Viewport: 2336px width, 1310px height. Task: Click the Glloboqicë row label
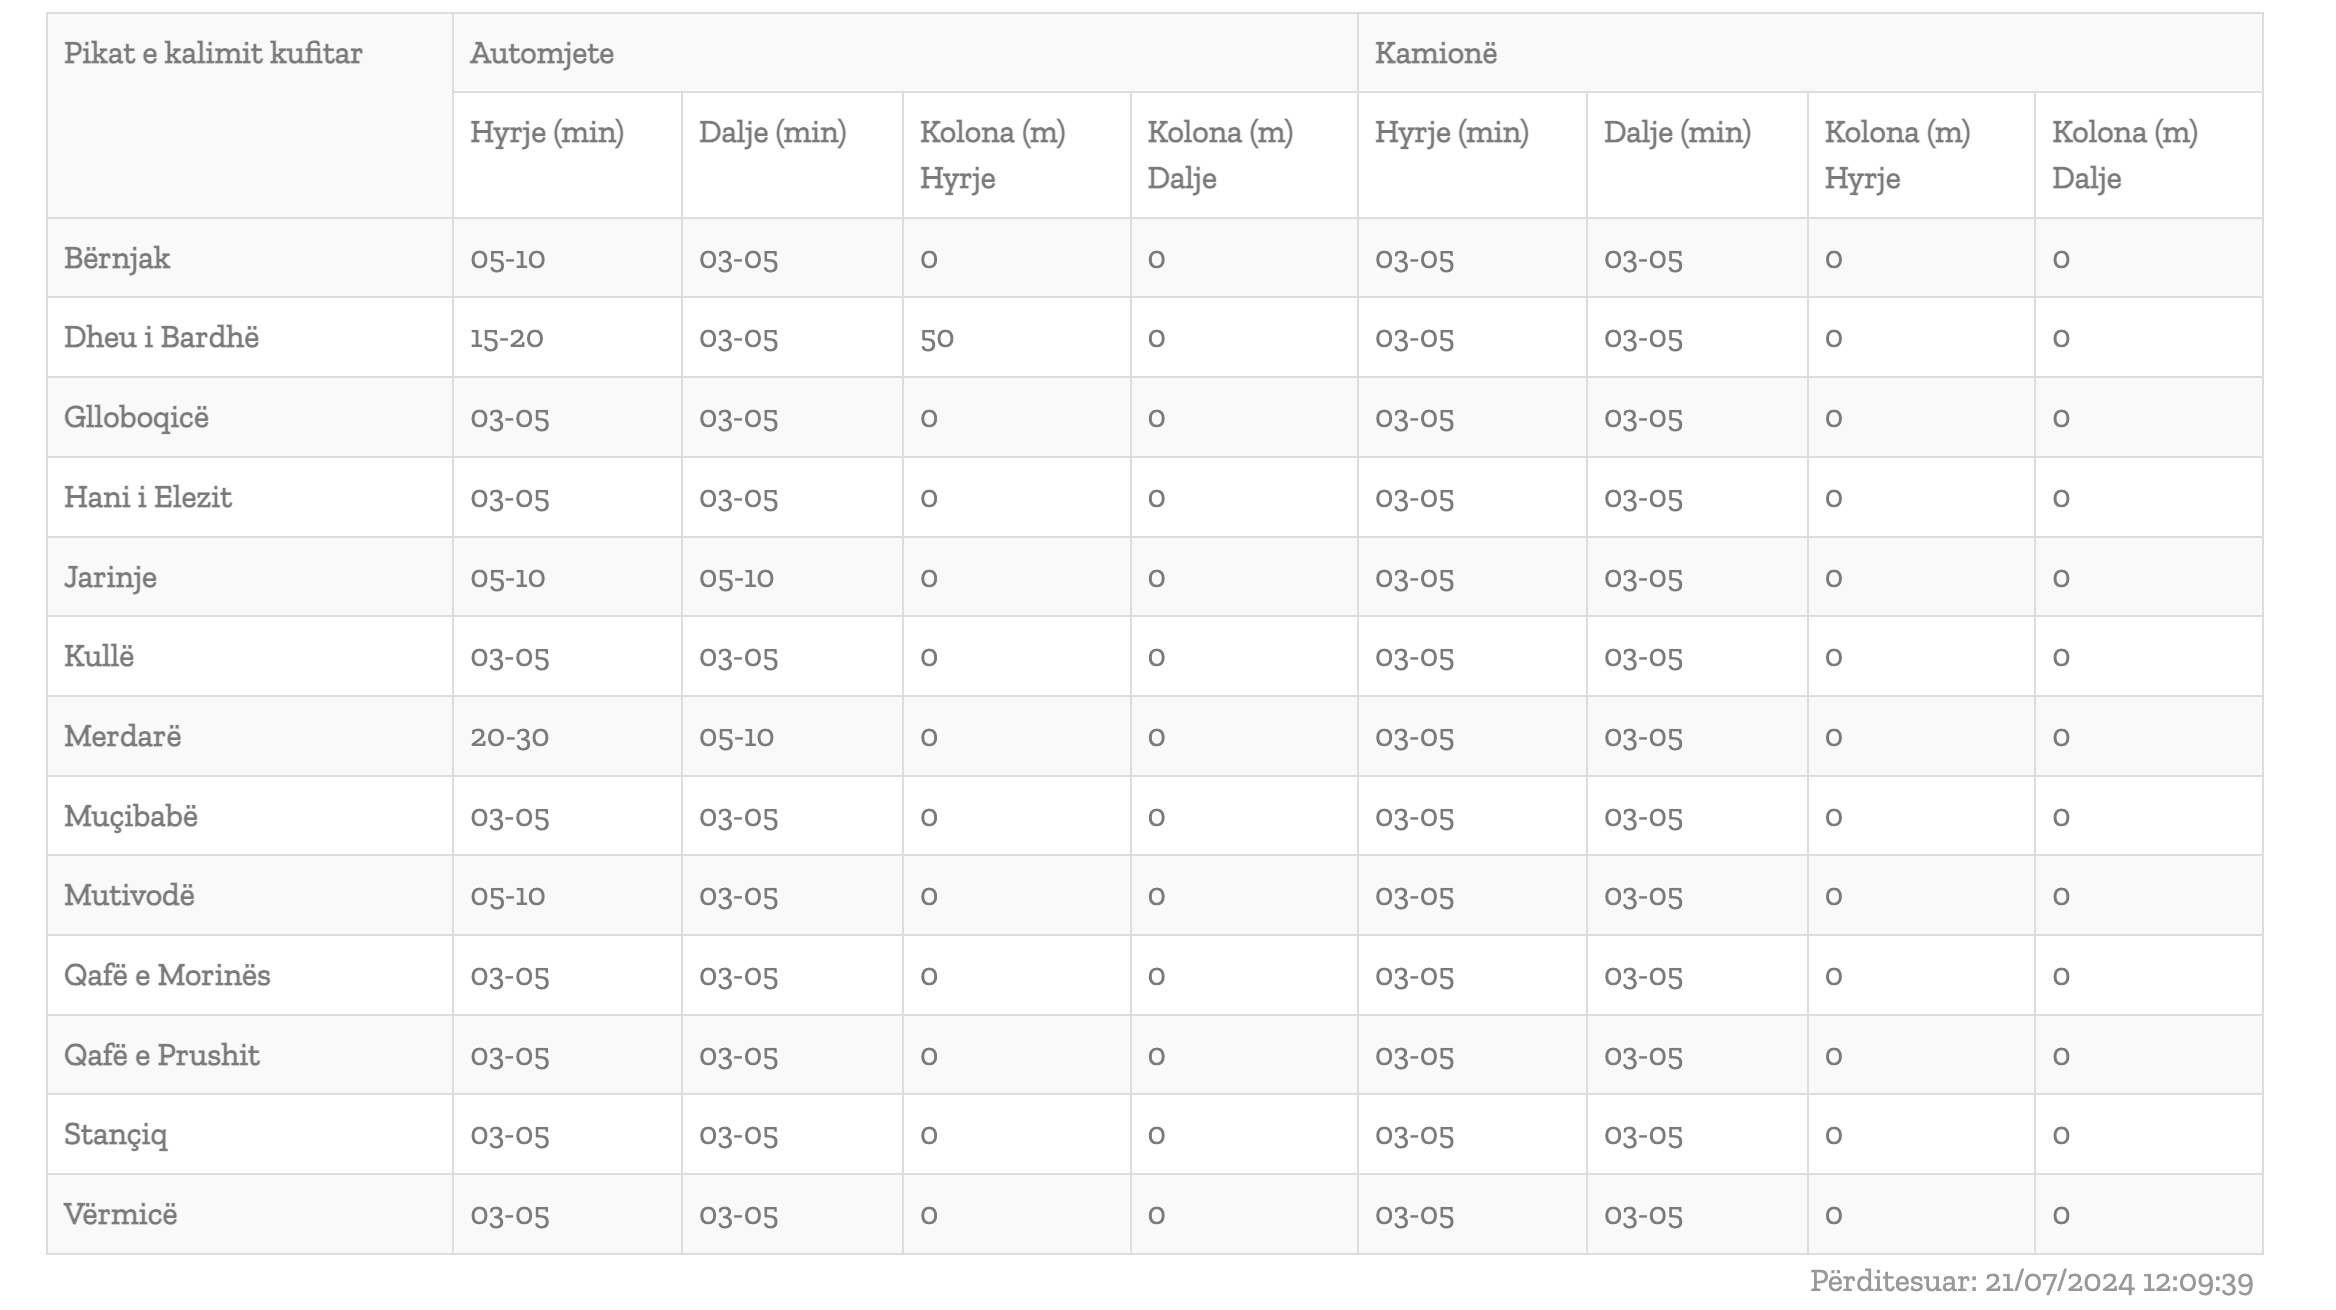pos(137,417)
